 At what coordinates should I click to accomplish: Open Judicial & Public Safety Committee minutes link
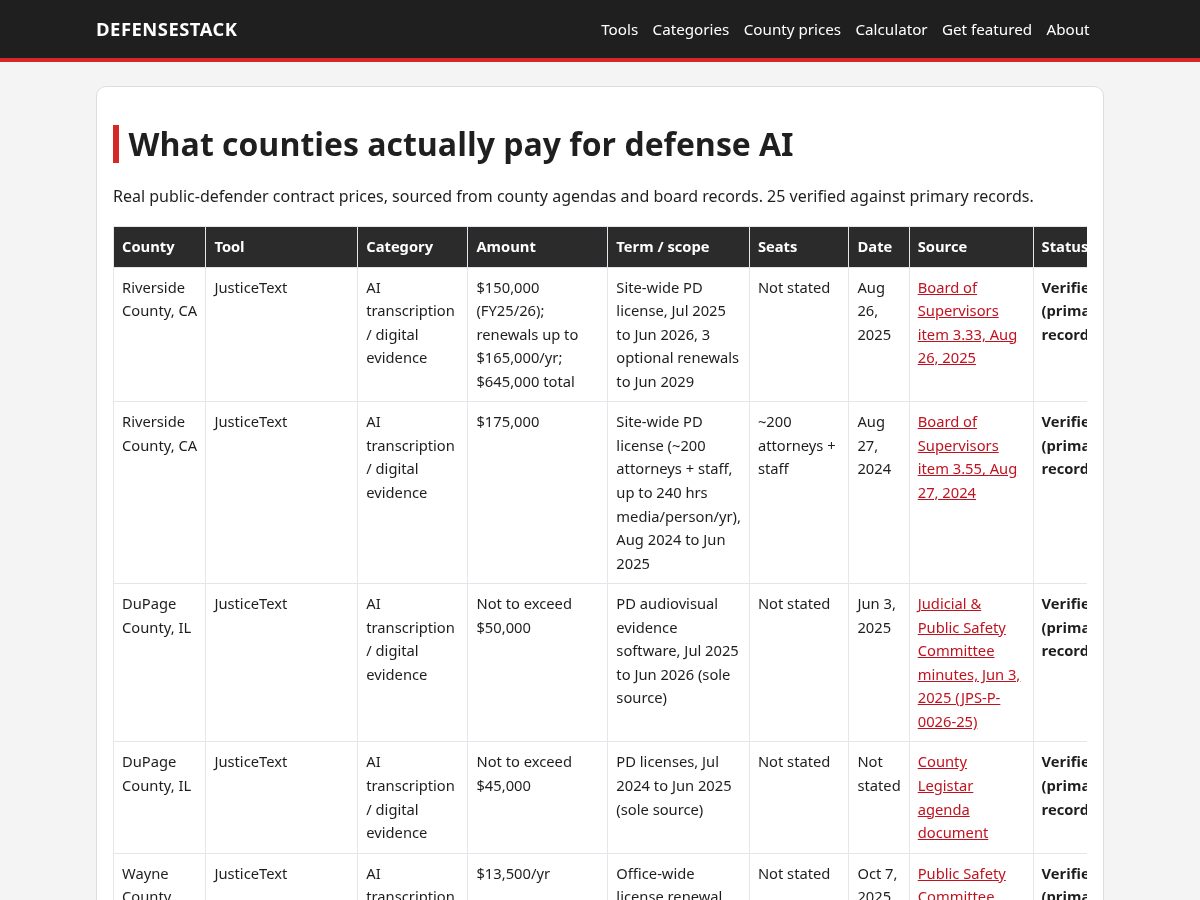point(968,663)
